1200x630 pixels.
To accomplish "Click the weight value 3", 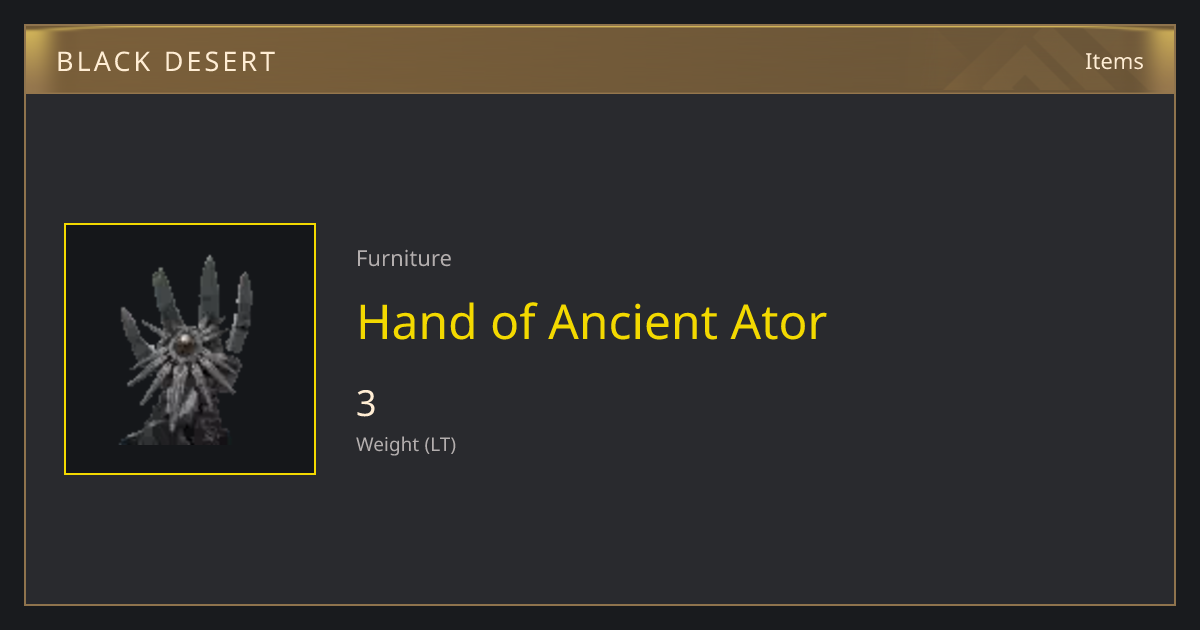I will click(366, 404).
